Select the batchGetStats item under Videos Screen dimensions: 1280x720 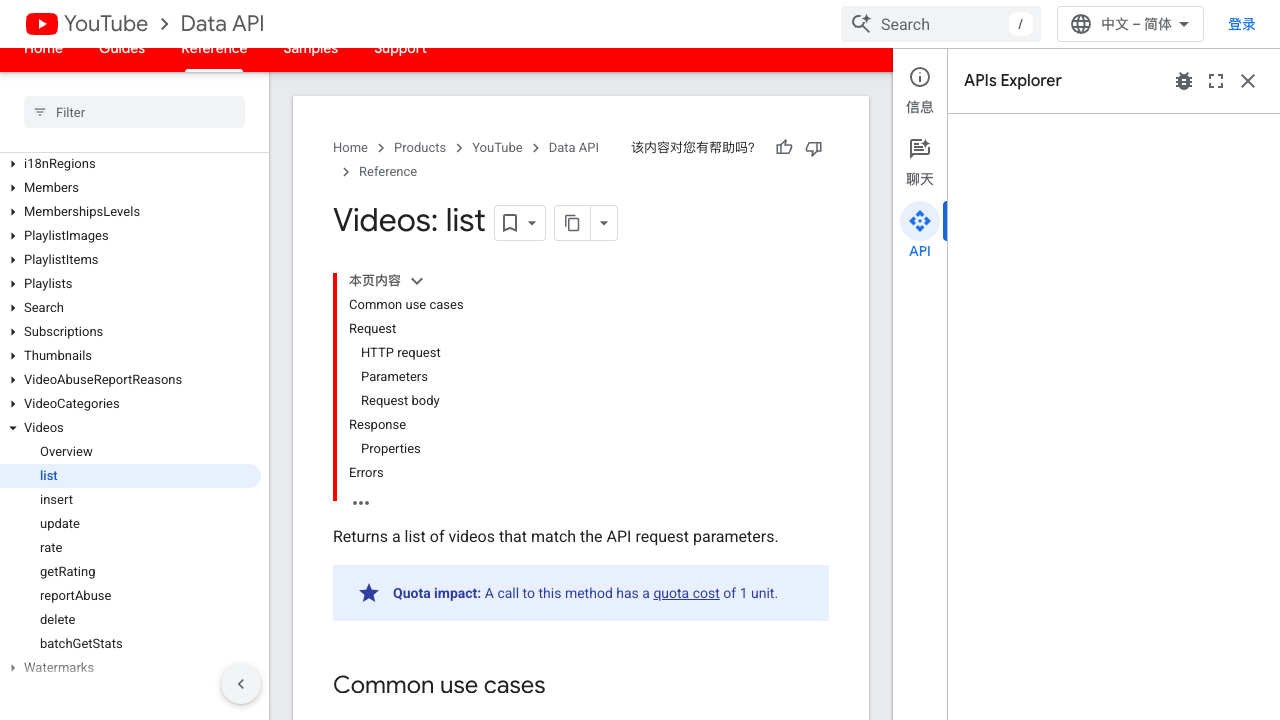(x=81, y=644)
